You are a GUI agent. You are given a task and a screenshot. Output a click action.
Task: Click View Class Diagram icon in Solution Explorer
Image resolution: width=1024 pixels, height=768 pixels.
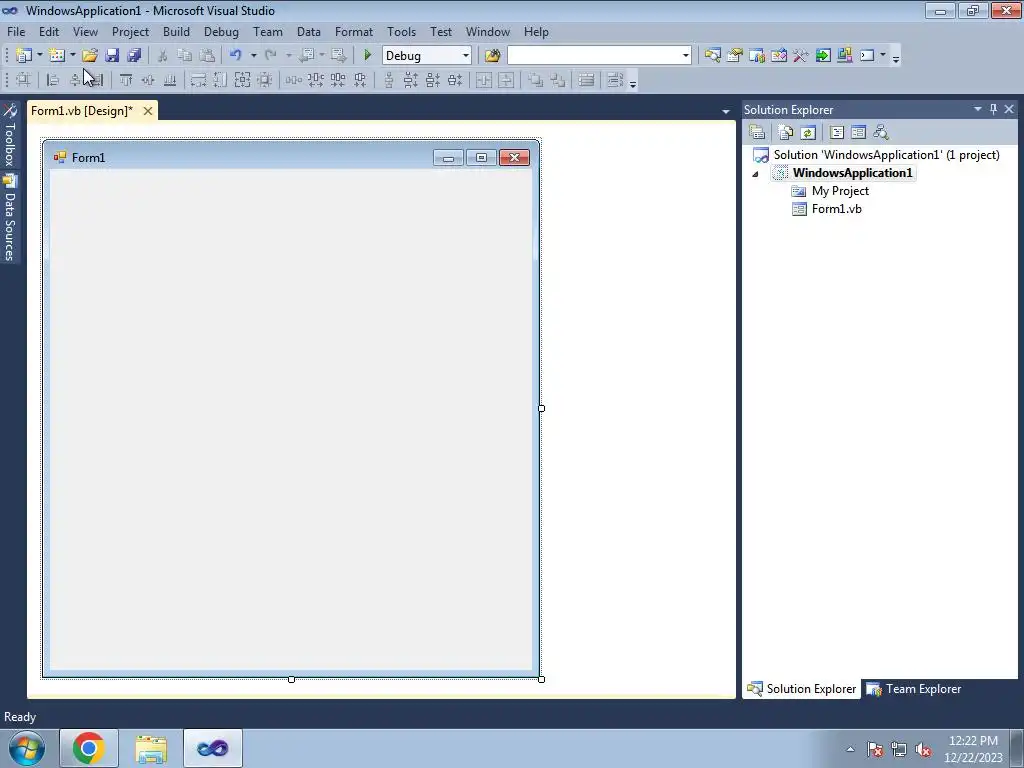pyautogui.click(x=881, y=133)
